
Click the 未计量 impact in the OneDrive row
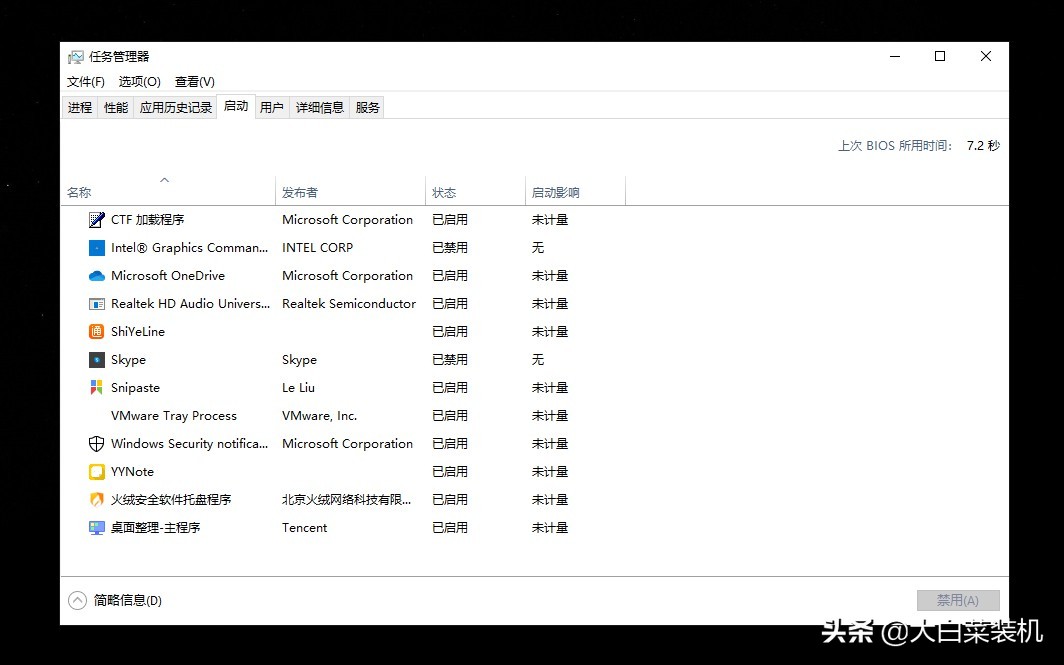[x=550, y=276]
